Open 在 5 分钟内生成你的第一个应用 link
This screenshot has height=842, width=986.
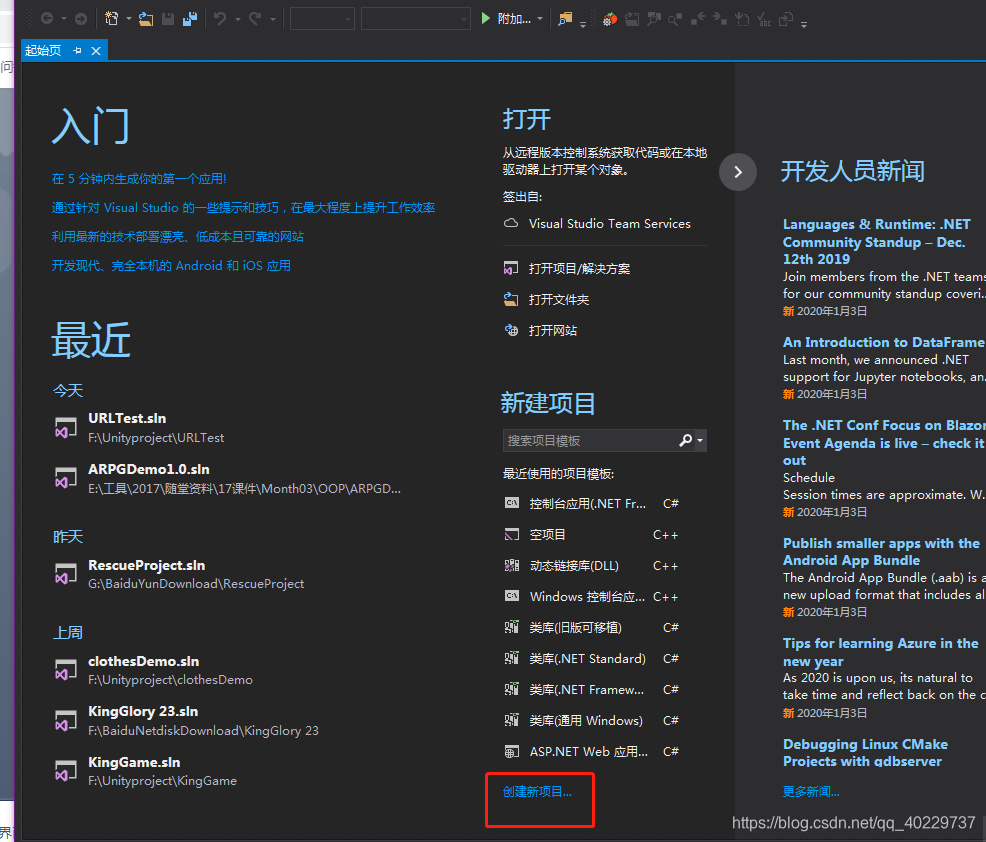[x=139, y=179]
